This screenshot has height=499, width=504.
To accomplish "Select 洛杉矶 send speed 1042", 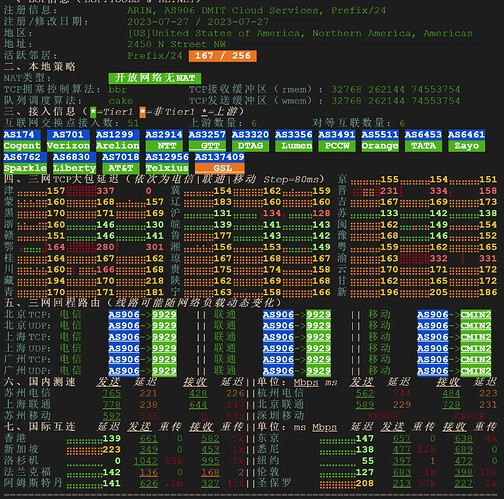I will click(x=146, y=461).
